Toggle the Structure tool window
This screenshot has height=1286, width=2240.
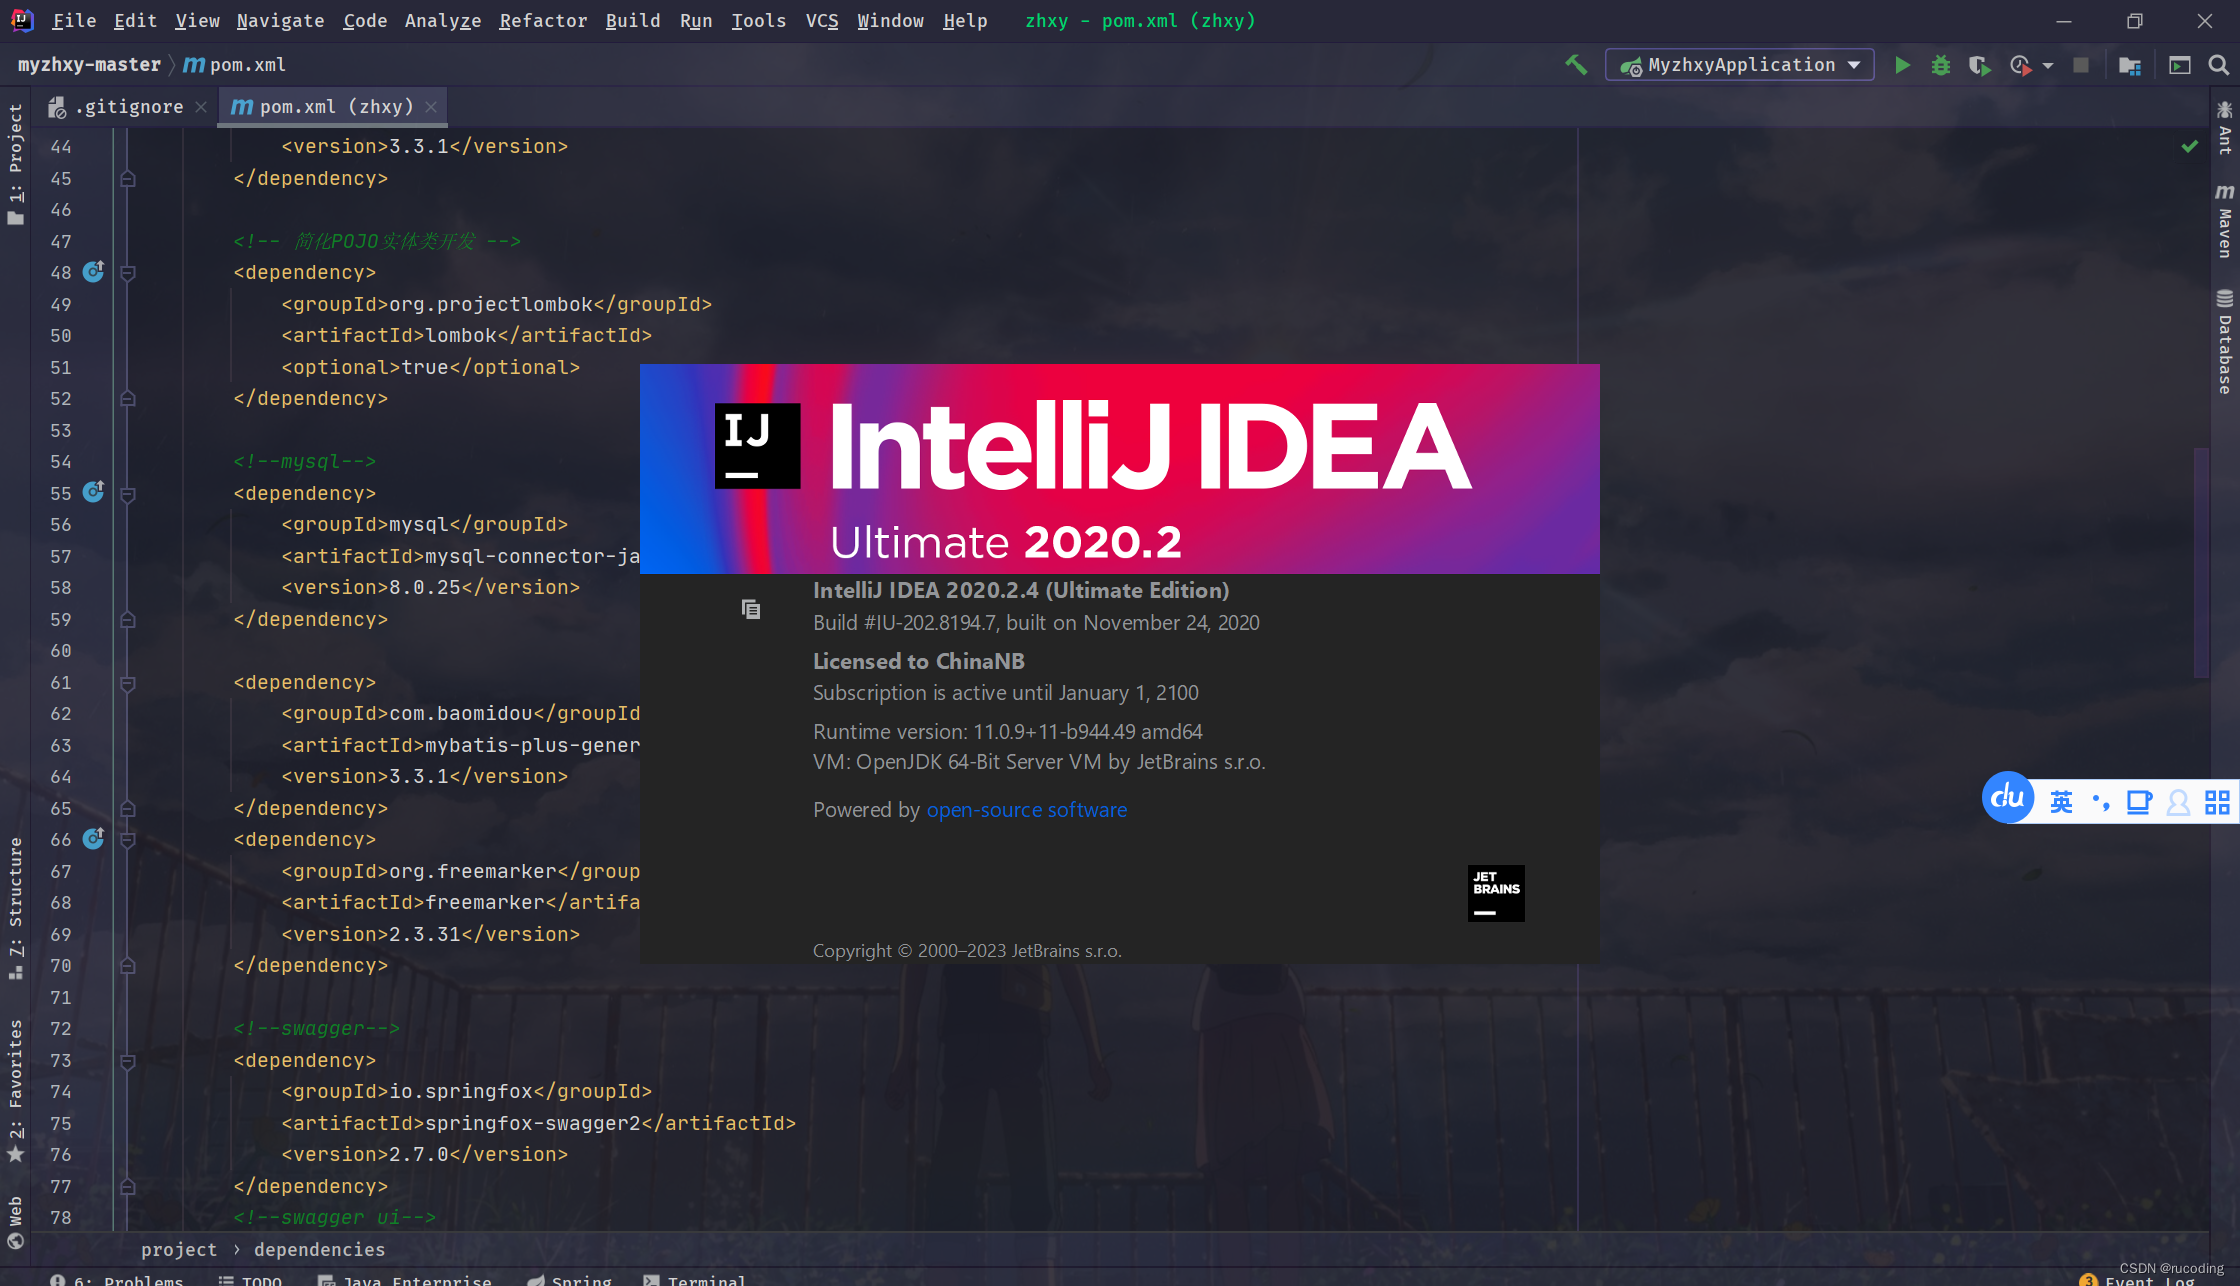click(15, 908)
